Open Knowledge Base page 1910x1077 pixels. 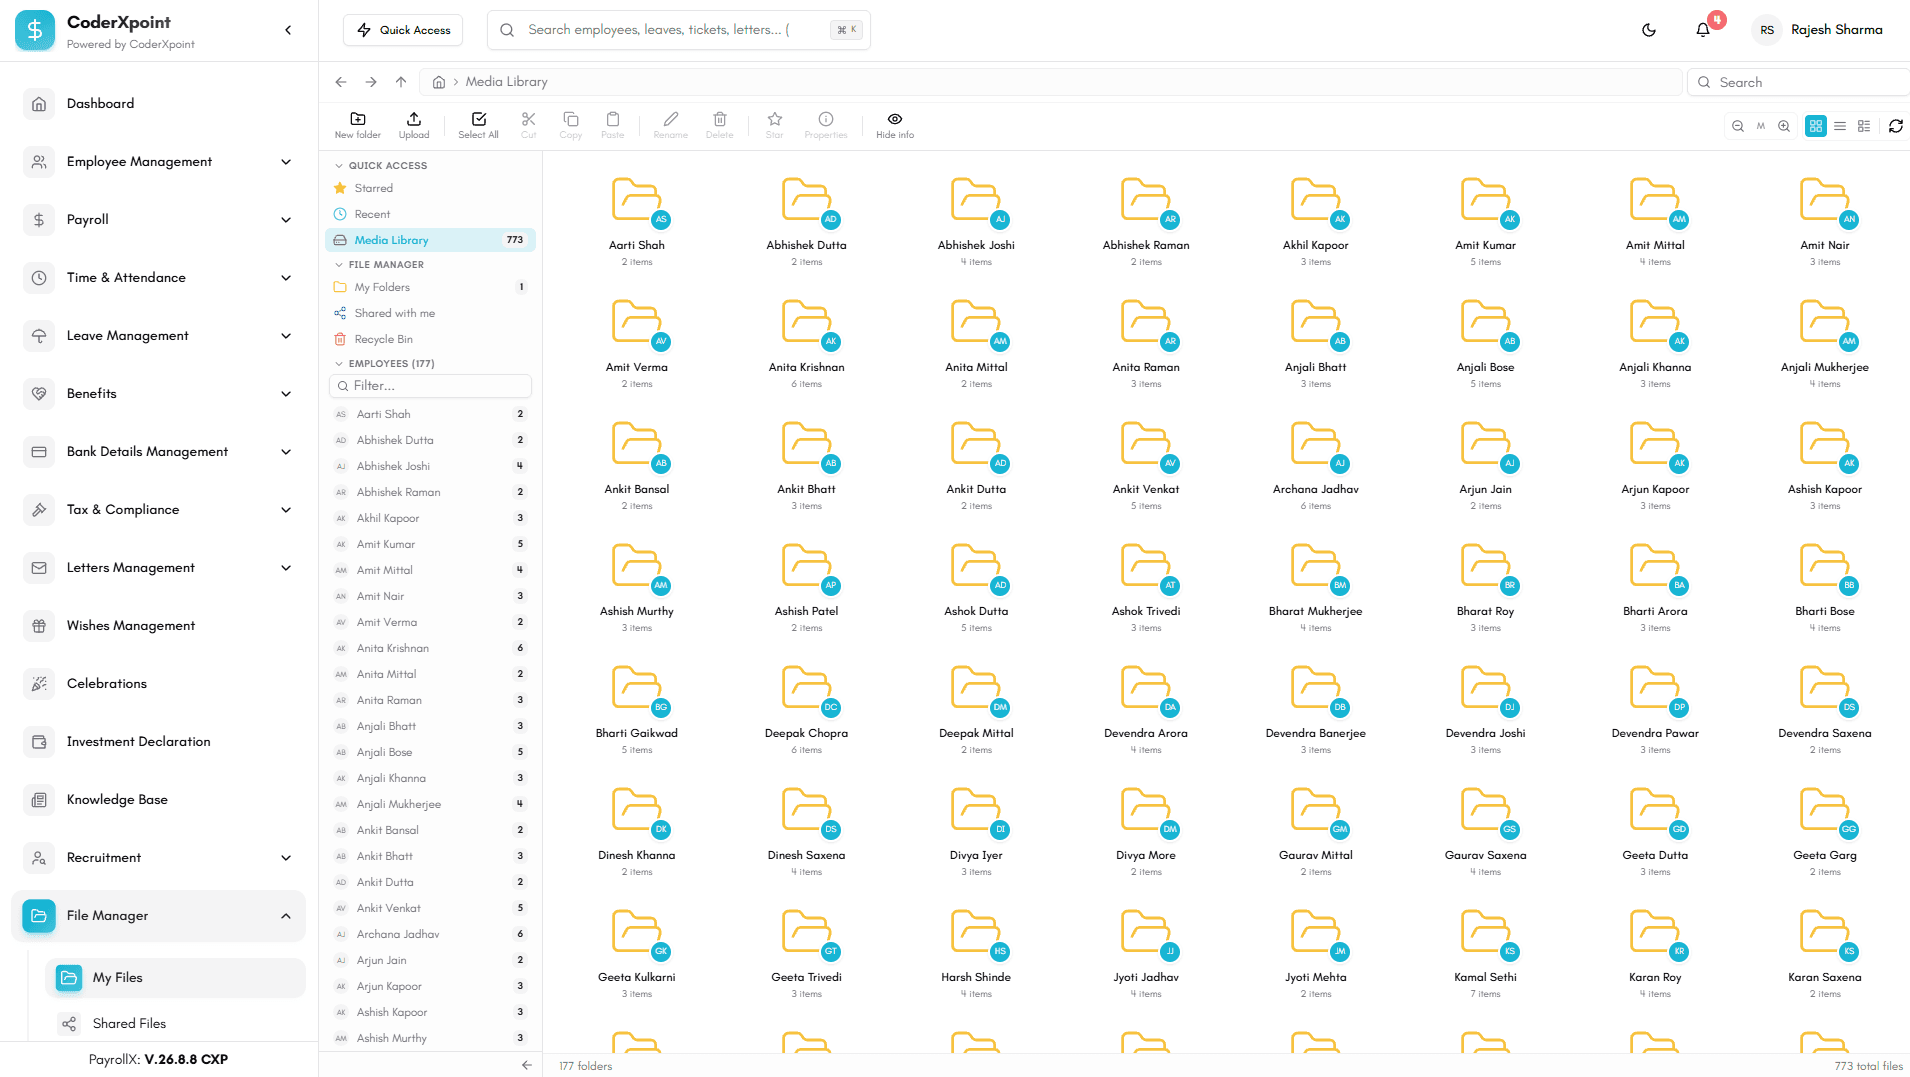[x=160, y=800]
